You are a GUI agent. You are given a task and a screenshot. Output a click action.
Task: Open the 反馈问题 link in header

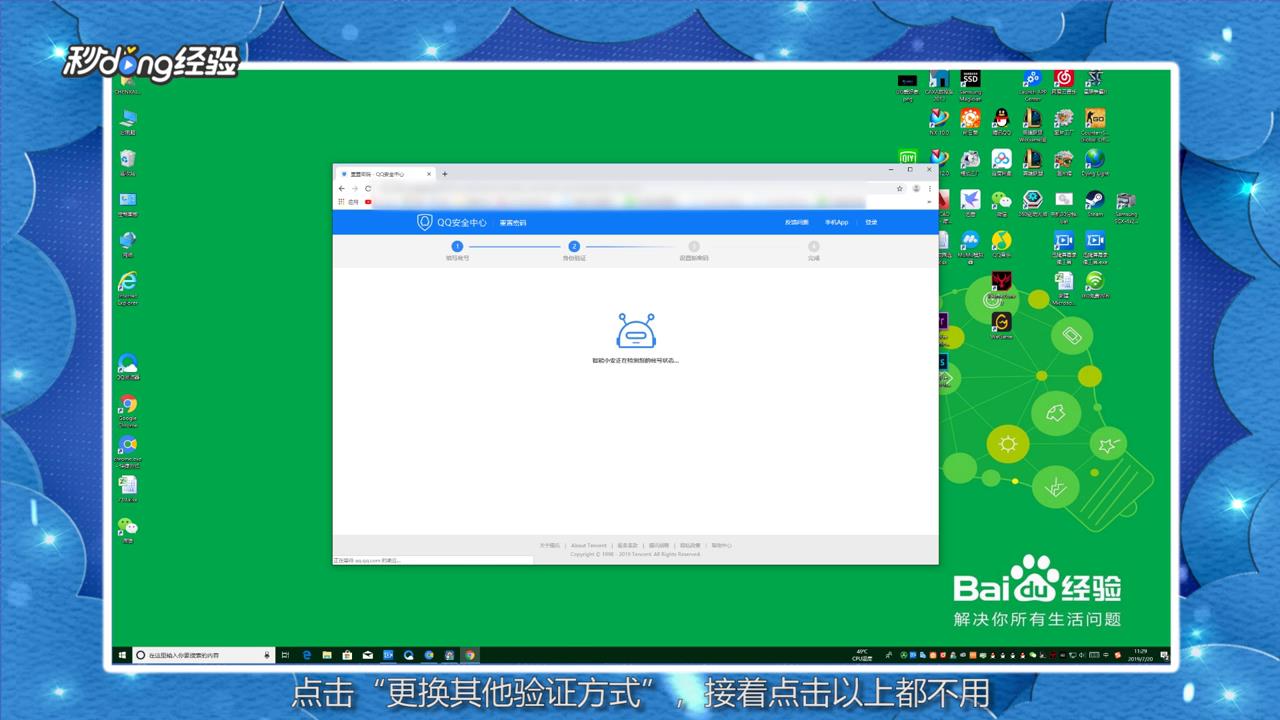coord(795,222)
